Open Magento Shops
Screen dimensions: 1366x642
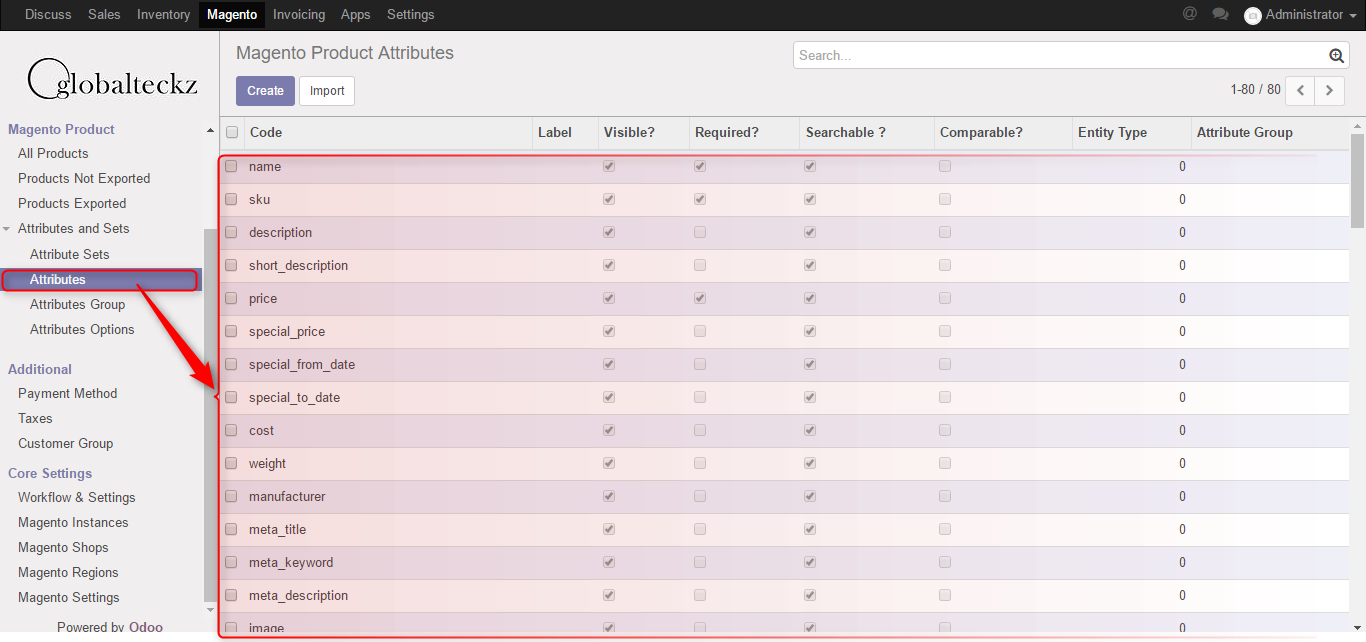point(63,548)
